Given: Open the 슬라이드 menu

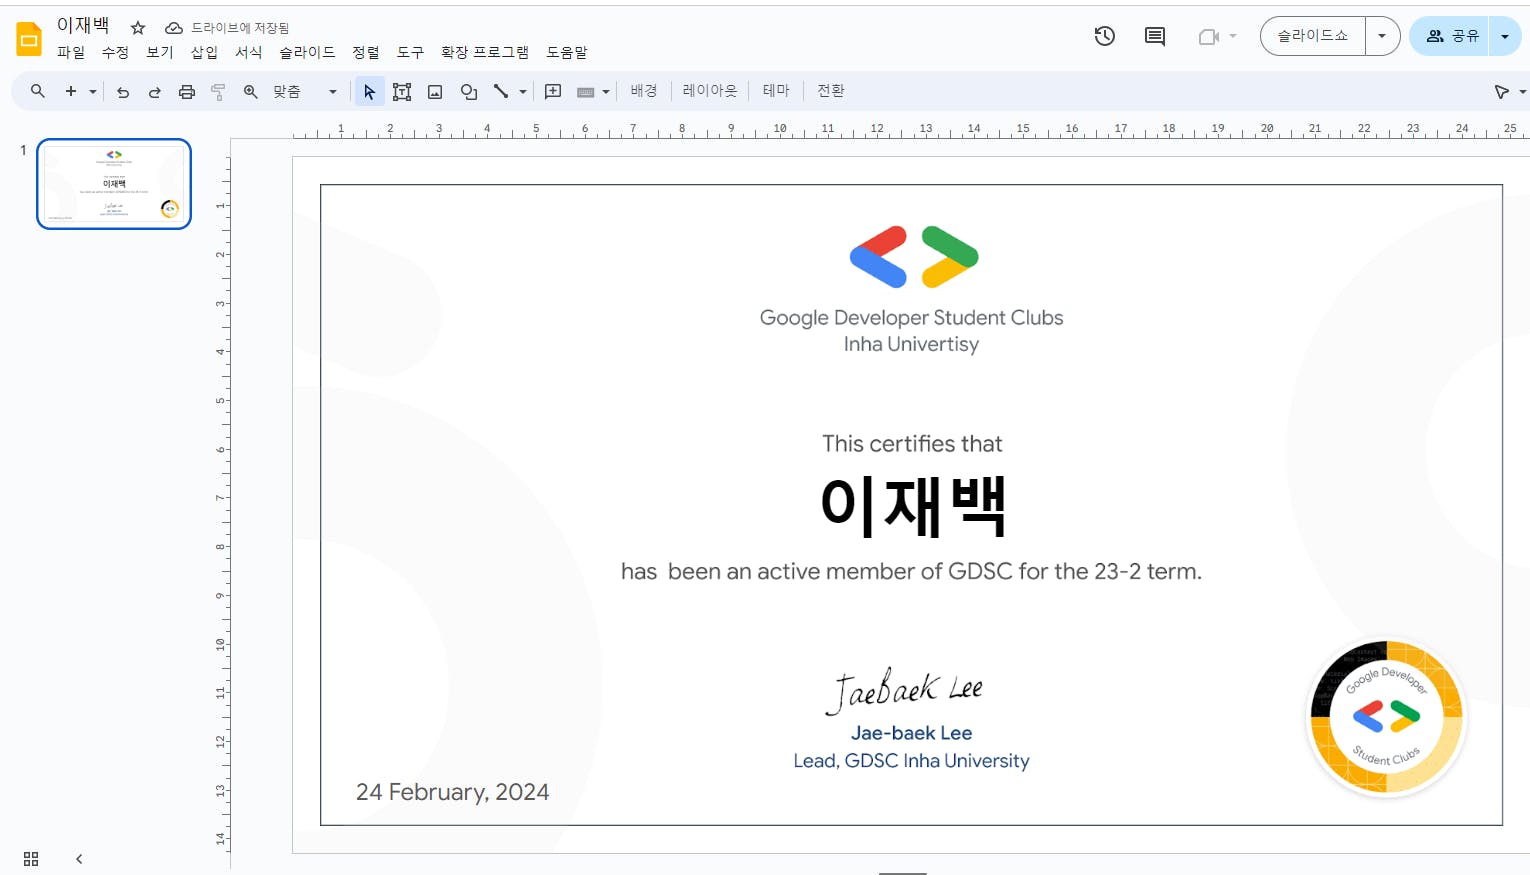Looking at the screenshot, I should click(x=307, y=52).
